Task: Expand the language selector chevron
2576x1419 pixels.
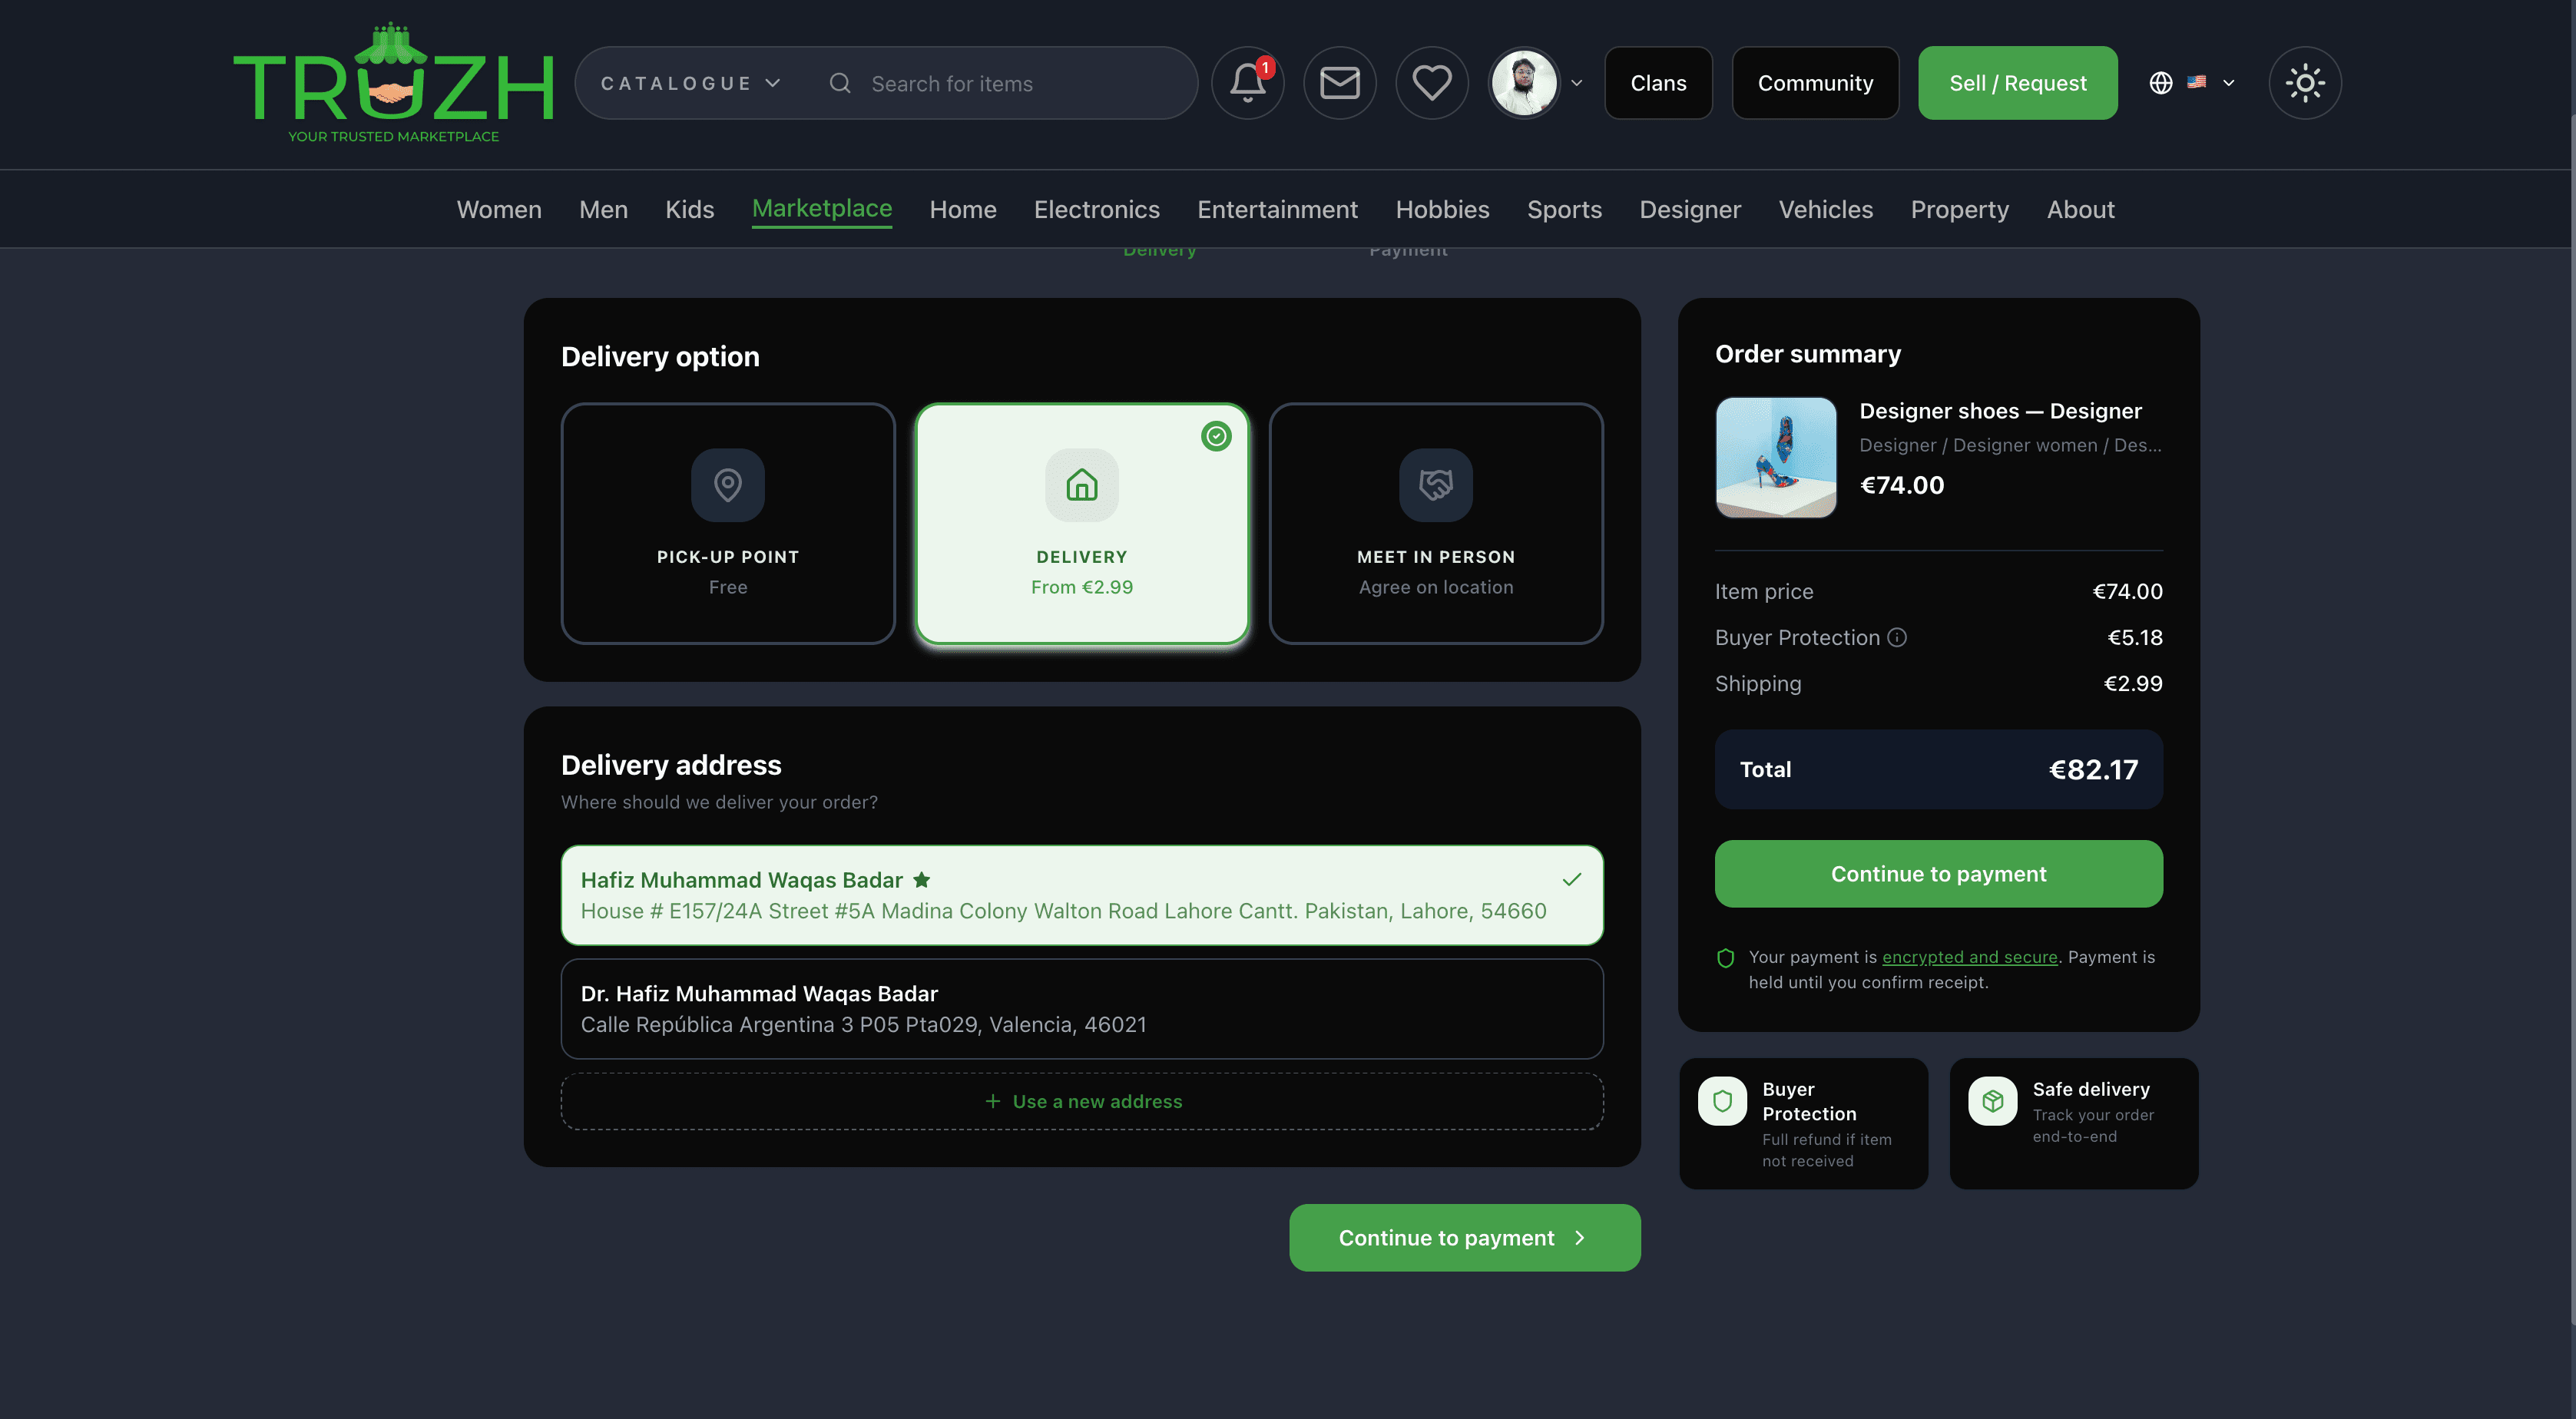Action: pos(2229,83)
